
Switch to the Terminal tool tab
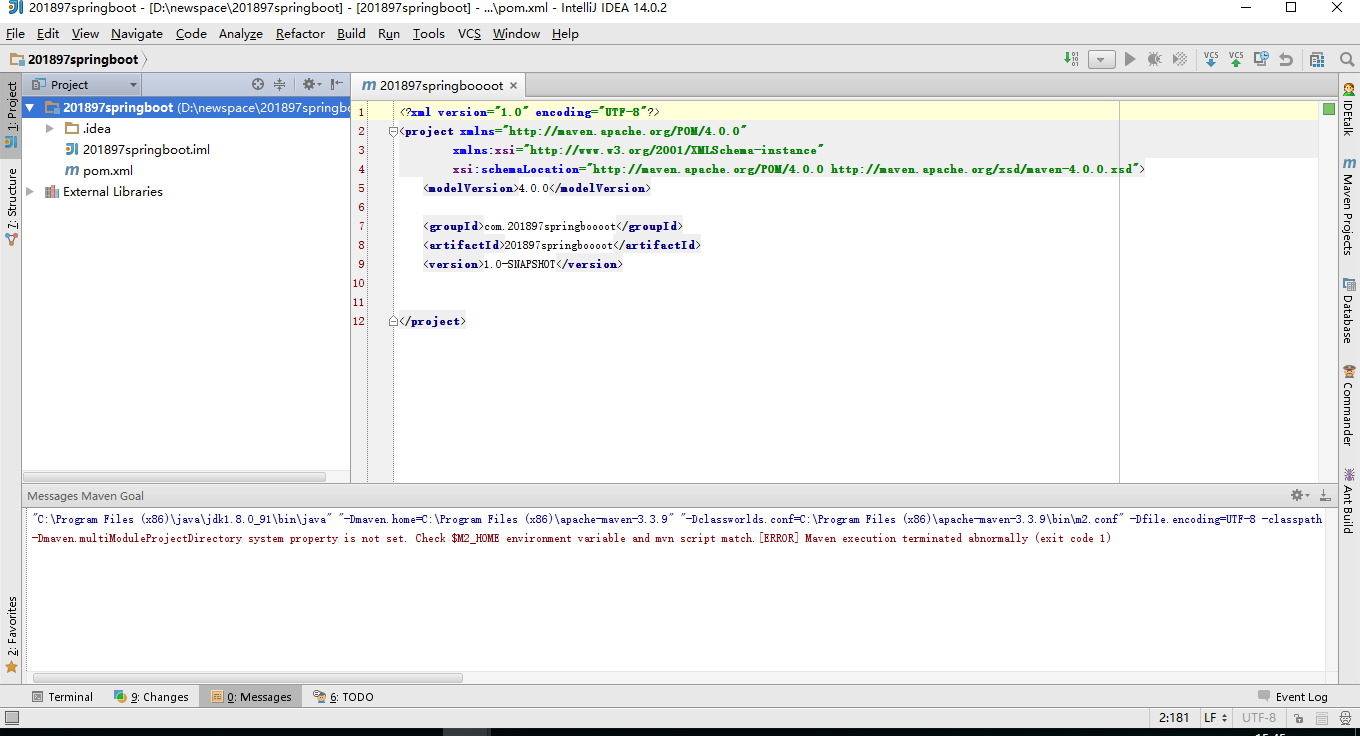(x=62, y=697)
